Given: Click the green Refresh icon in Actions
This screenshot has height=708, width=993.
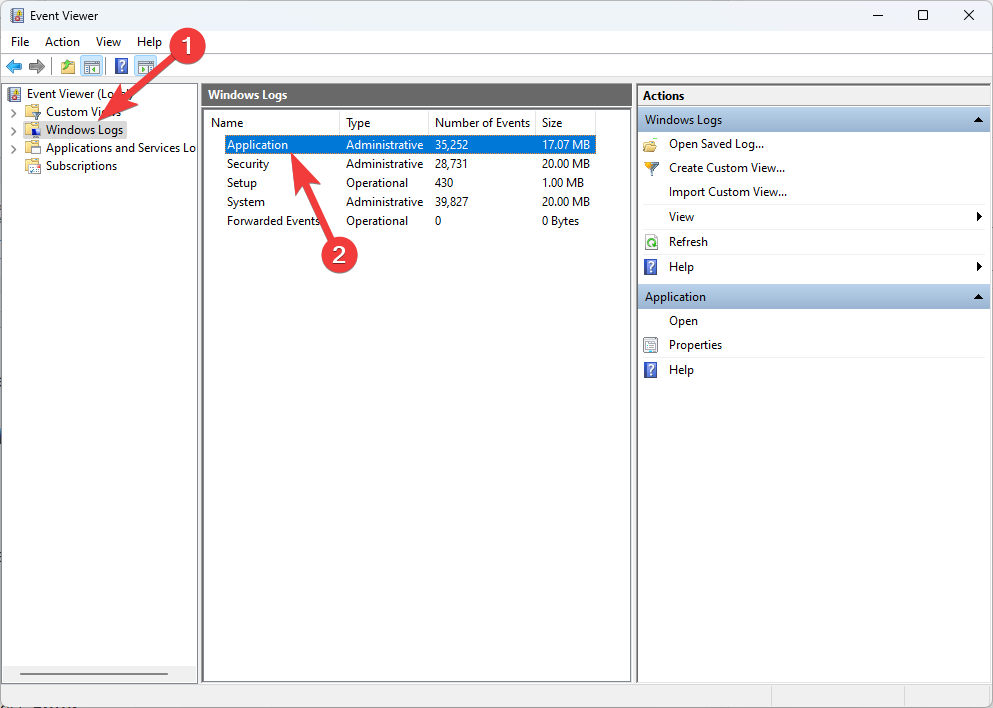Looking at the screenshot, I should click(x=651, y=242).
